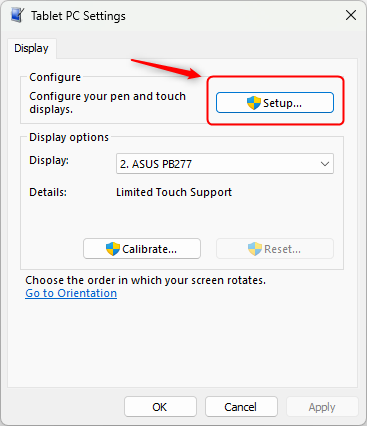Click the faded shield icon beside Reset
Image resolution: width=367 pixels, height=426 pixels.
[255, 249]
